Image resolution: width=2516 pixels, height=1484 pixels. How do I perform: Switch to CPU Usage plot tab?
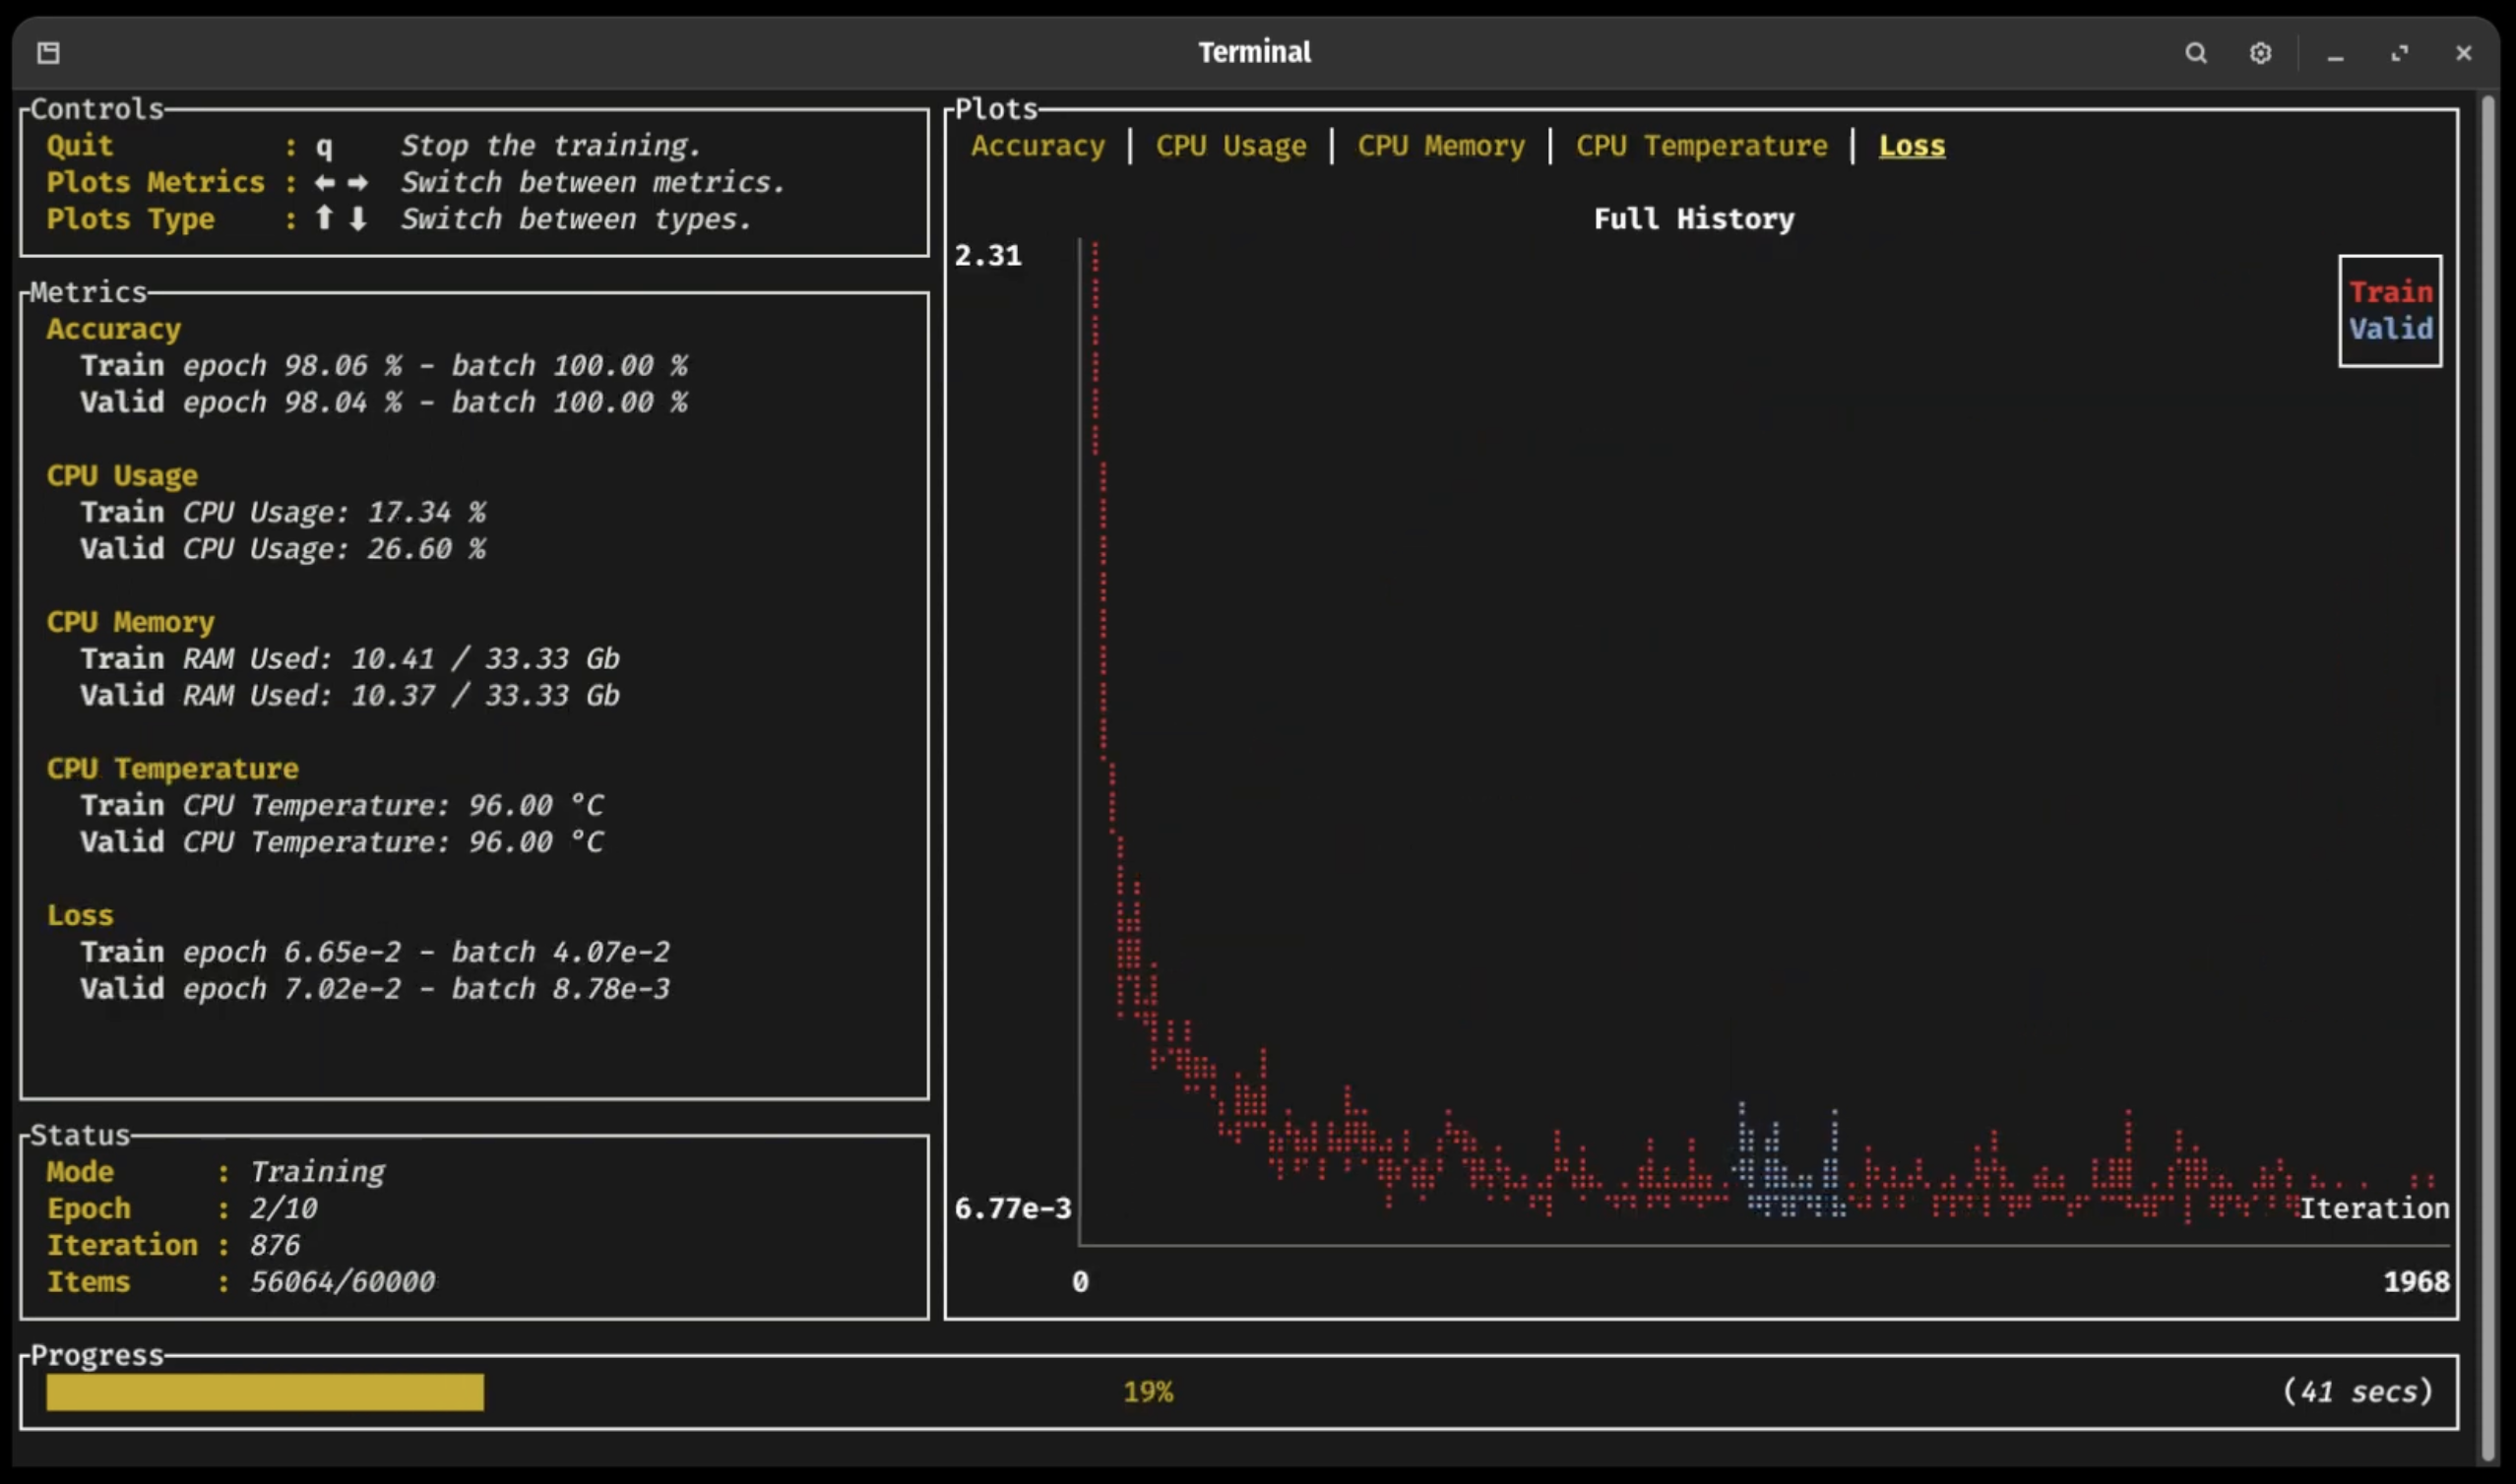click(x=1231, y=145)
